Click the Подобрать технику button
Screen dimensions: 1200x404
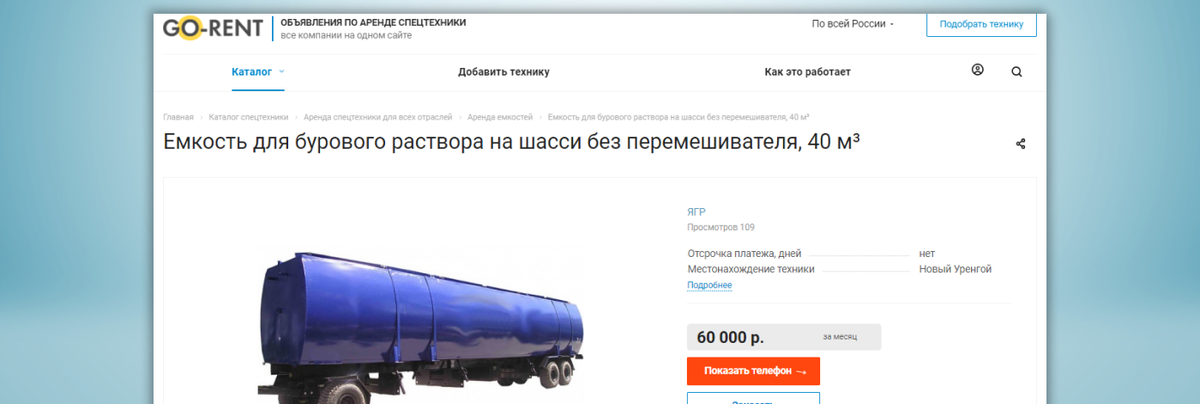pos(982,24)
